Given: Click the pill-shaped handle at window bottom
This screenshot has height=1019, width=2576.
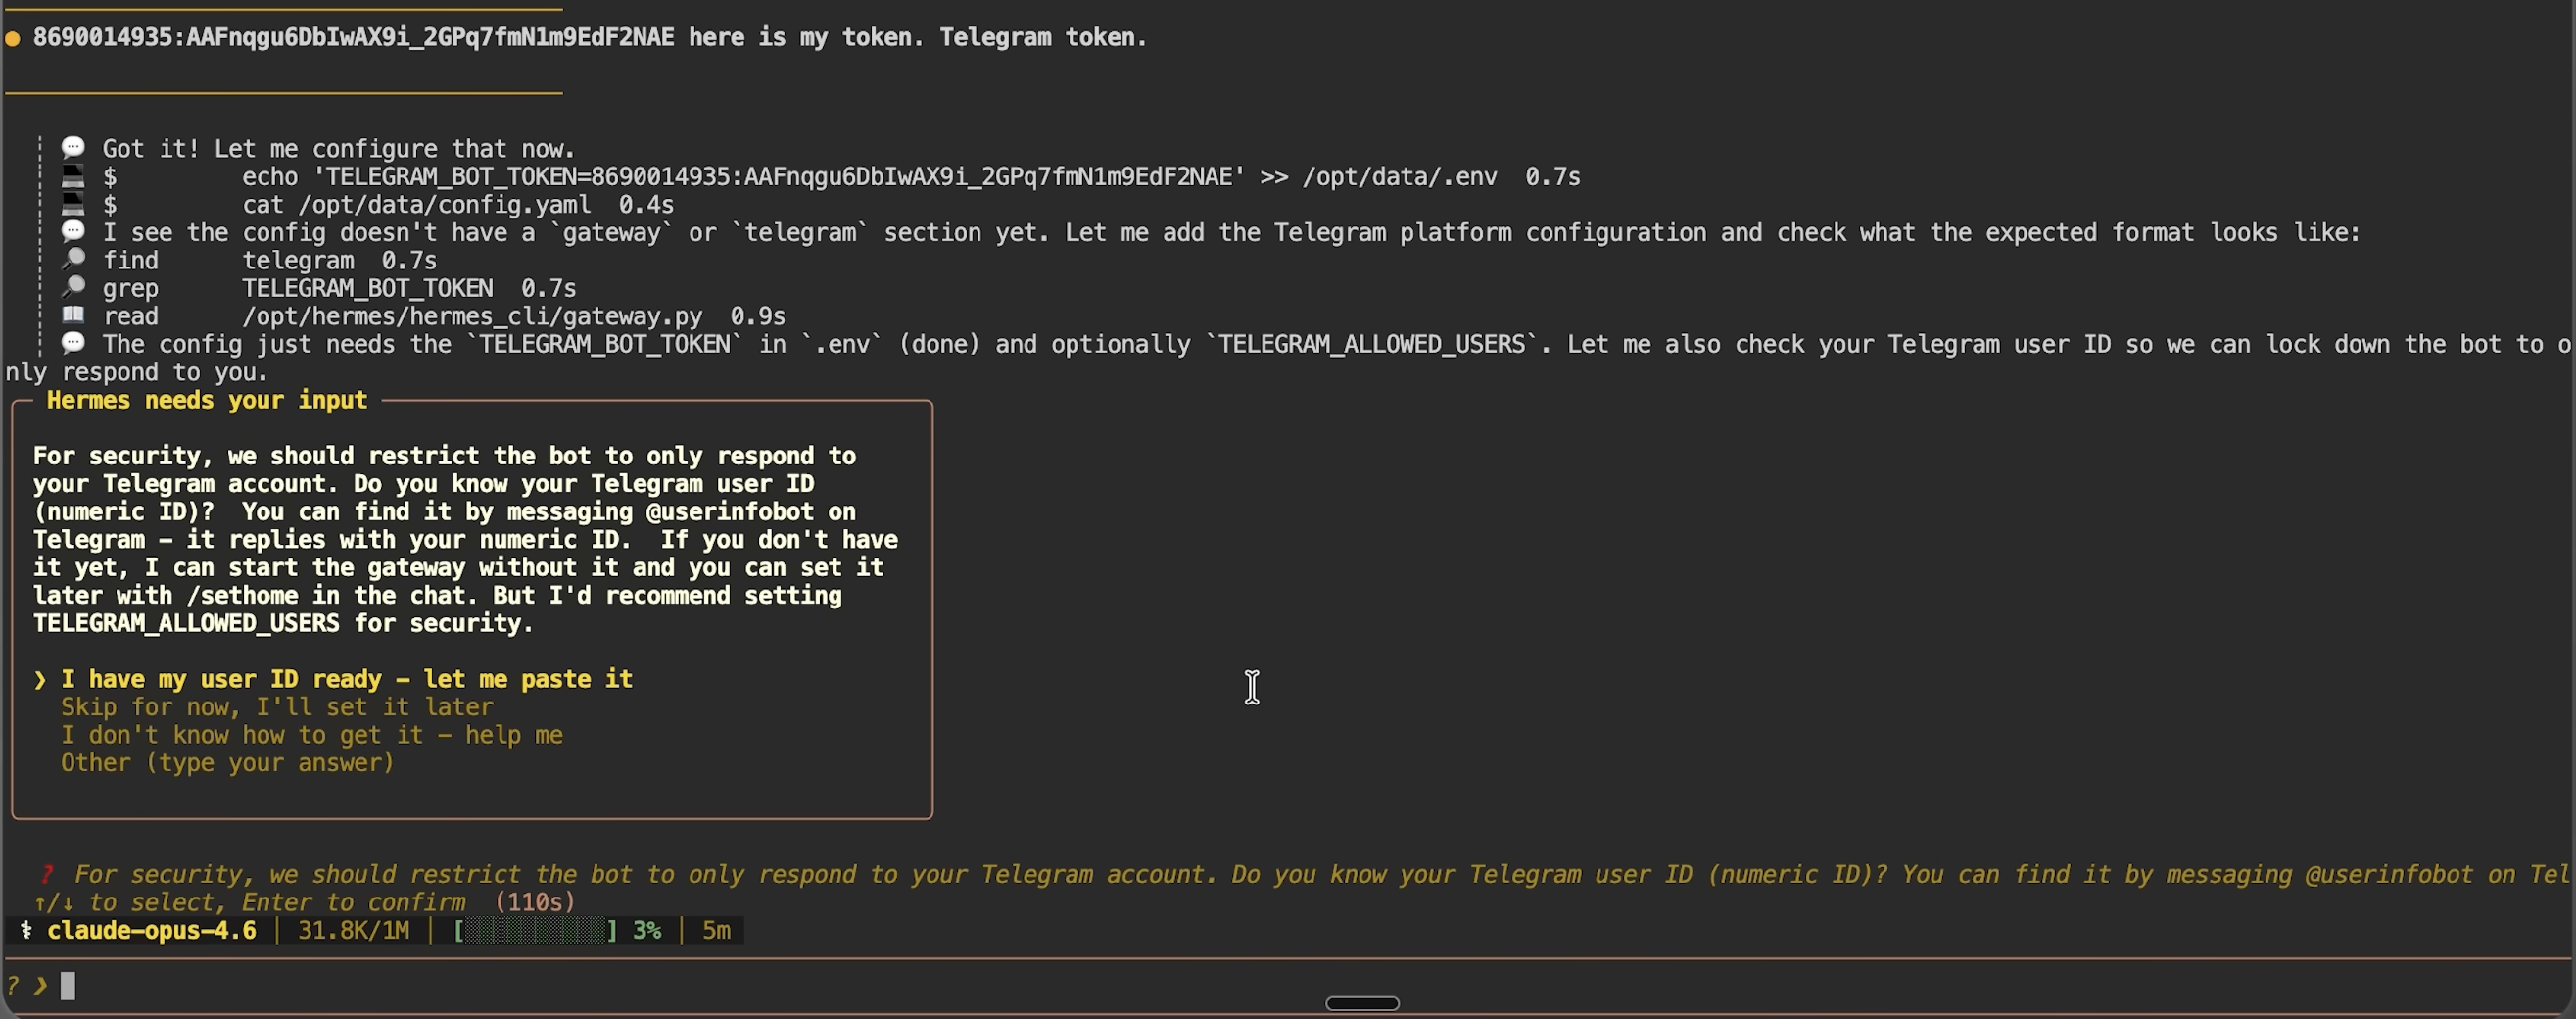Looking at the screenshot, I should click(x=1362, y=1003).
